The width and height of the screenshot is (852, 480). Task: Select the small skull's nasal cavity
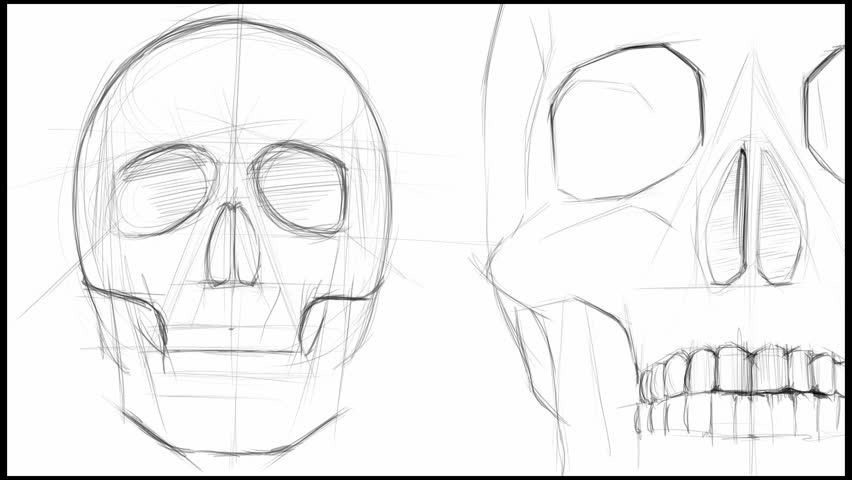coord(233,246)
